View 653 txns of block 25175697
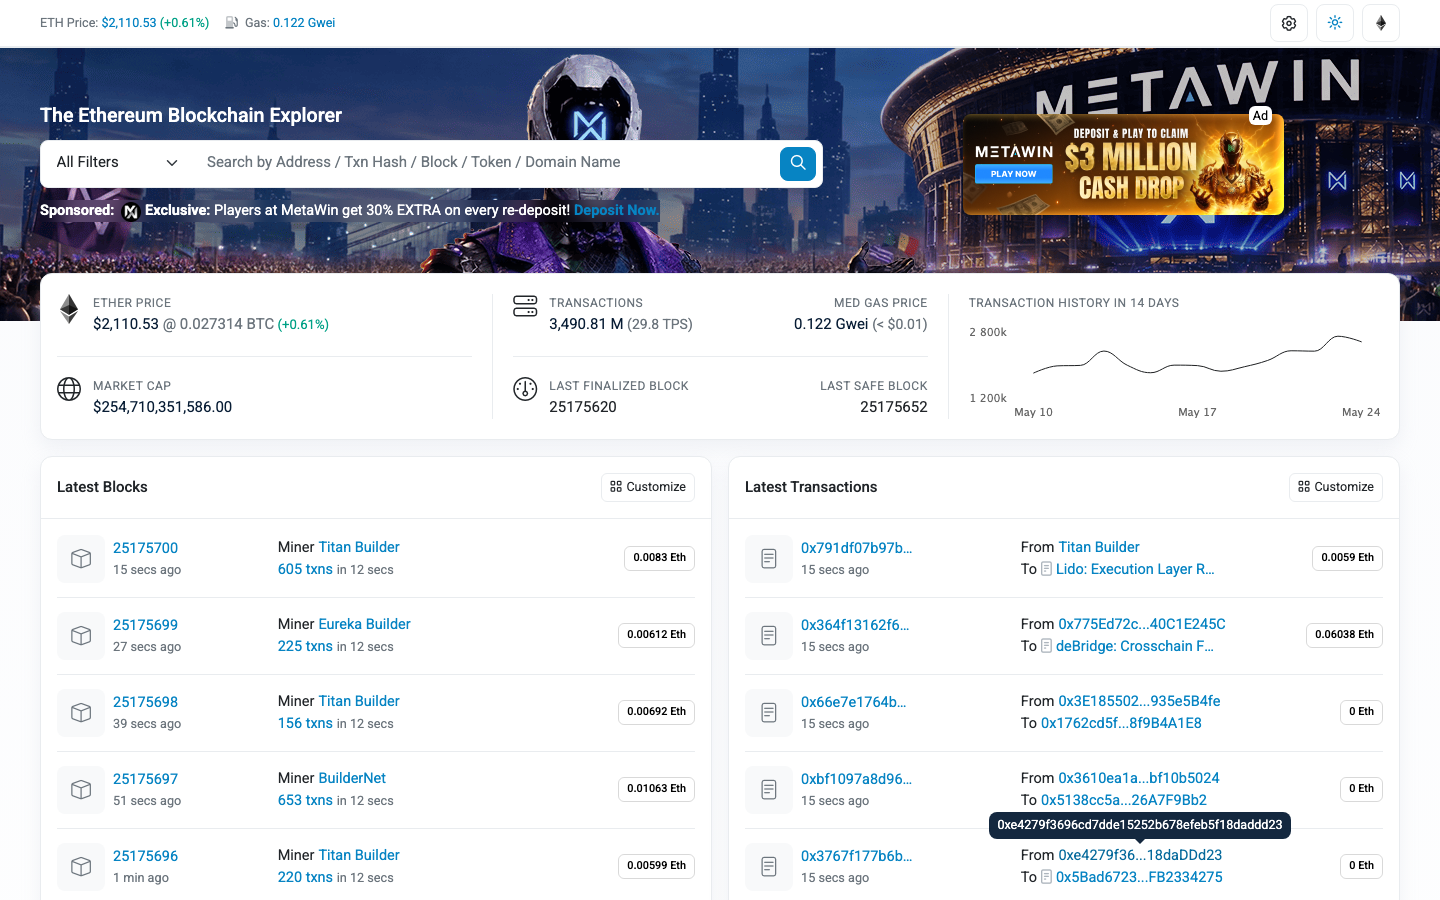Screen dimensions: 1440x900 point(305,800)
